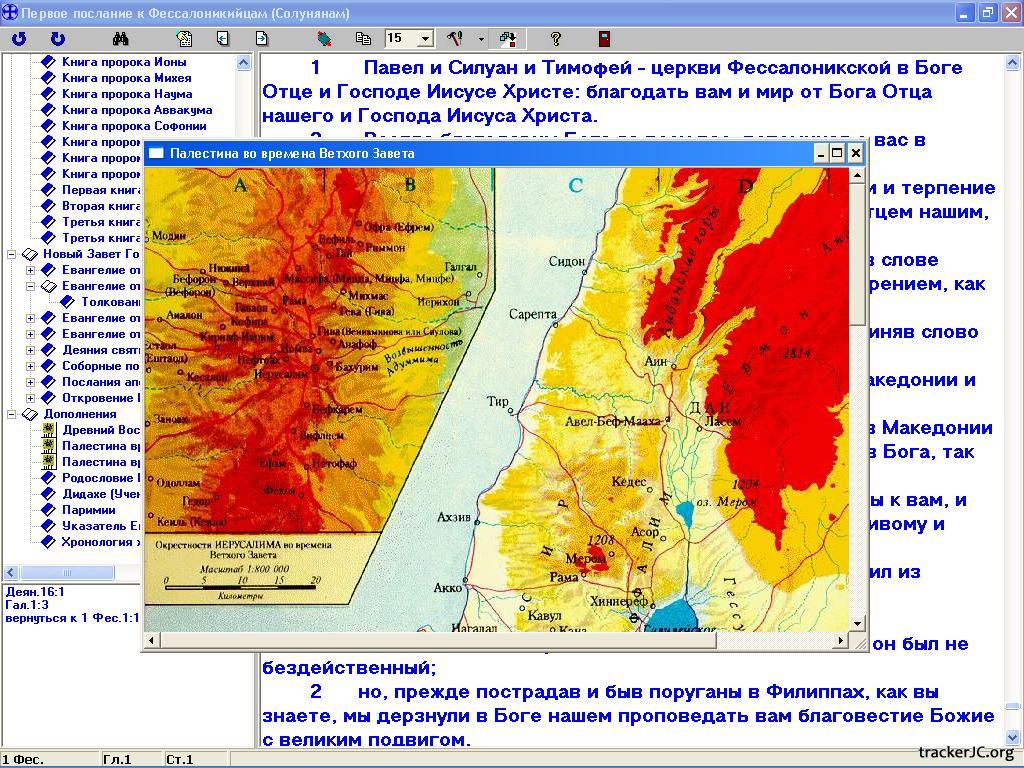Select Книга пророка Ионы in tree
The height and width of the screenshot is (768, 1024).
coord(125,62)
